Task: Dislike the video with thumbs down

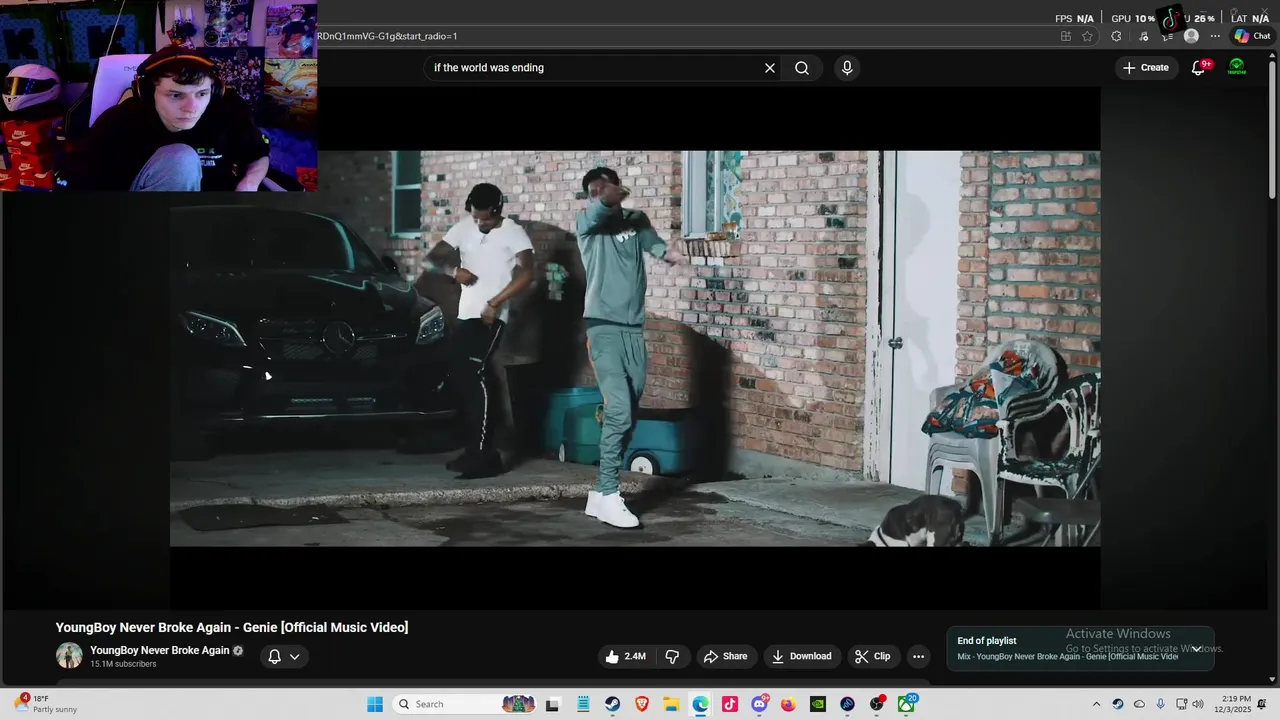Action: 673,656
